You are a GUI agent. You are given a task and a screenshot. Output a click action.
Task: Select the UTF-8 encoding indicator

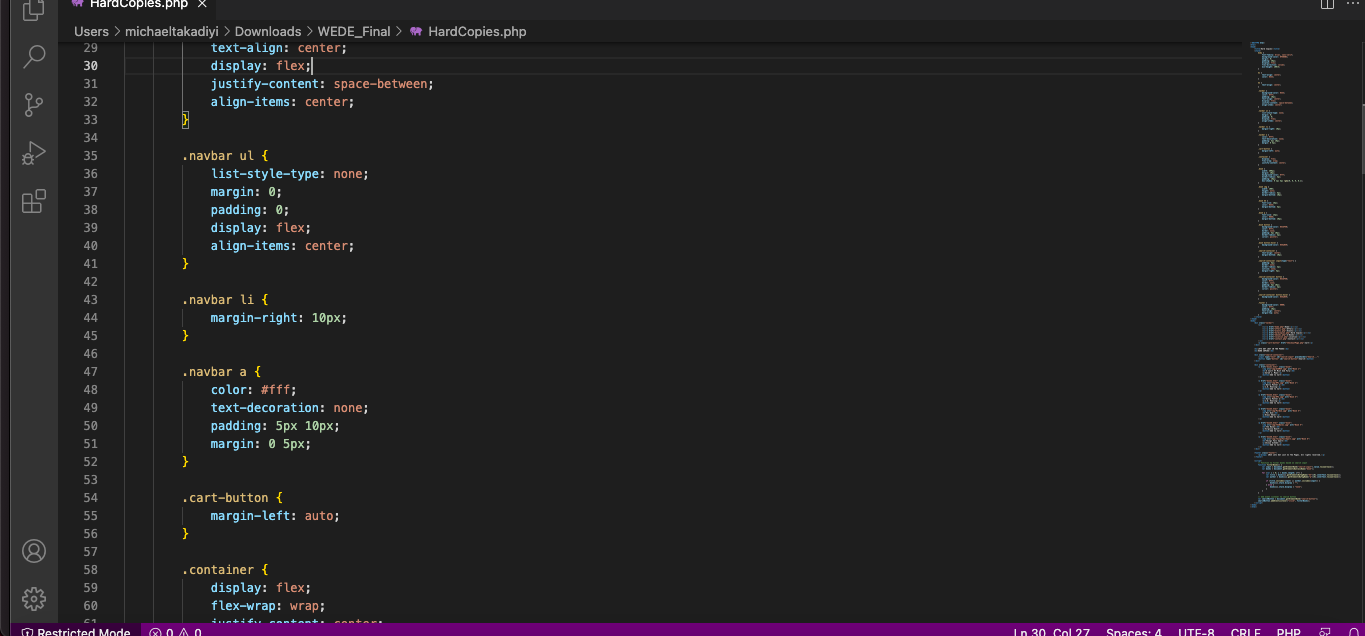[x=1196, y=632]
